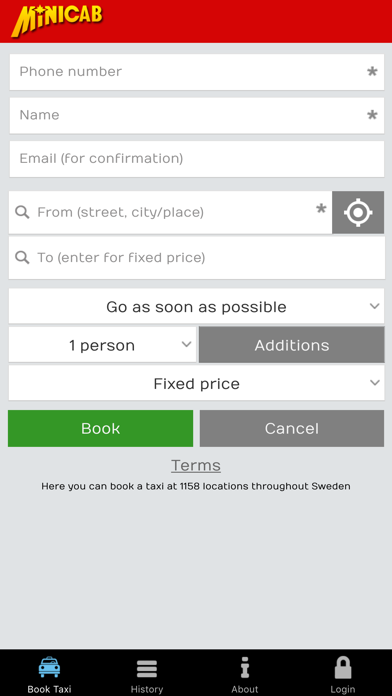Click the search magnifier in From field
This screenshot has height=696, width=392.
(22, 212)
